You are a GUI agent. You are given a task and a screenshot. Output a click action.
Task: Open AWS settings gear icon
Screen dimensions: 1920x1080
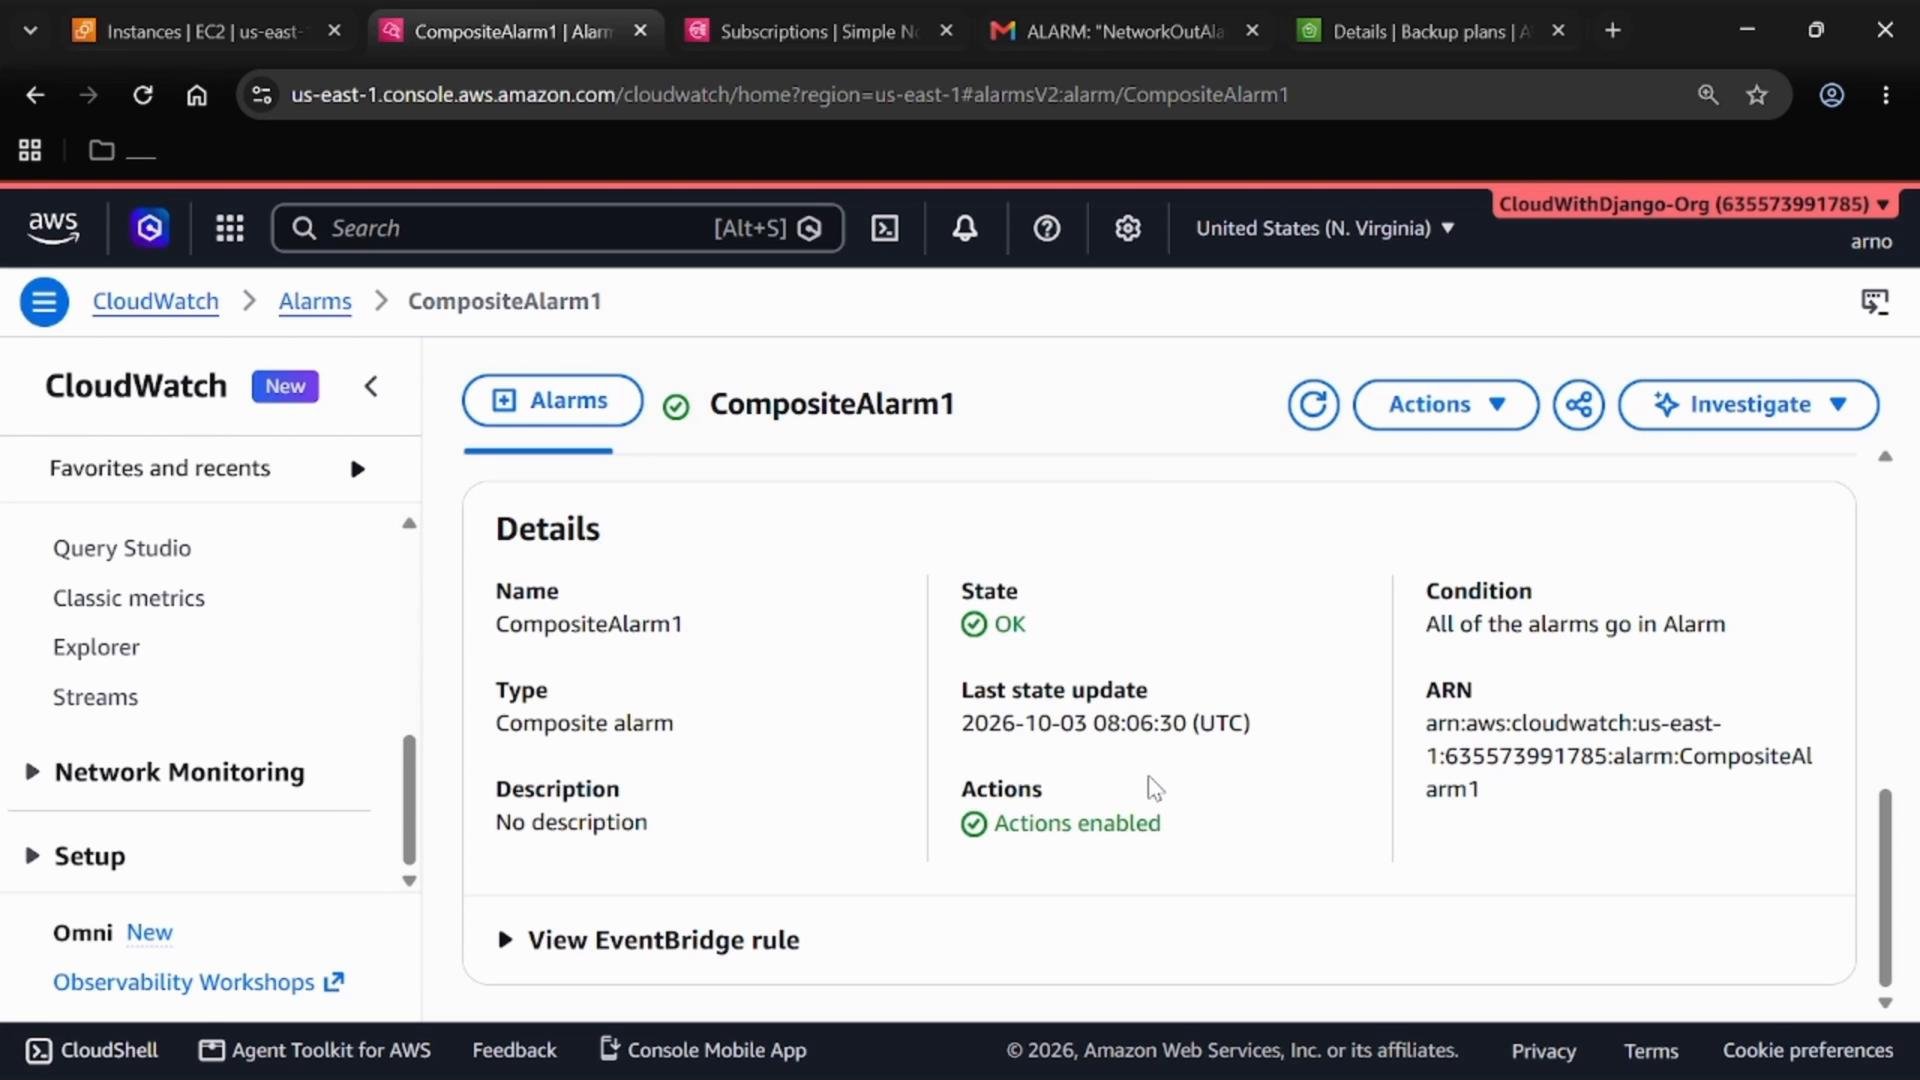(1128, 228)
